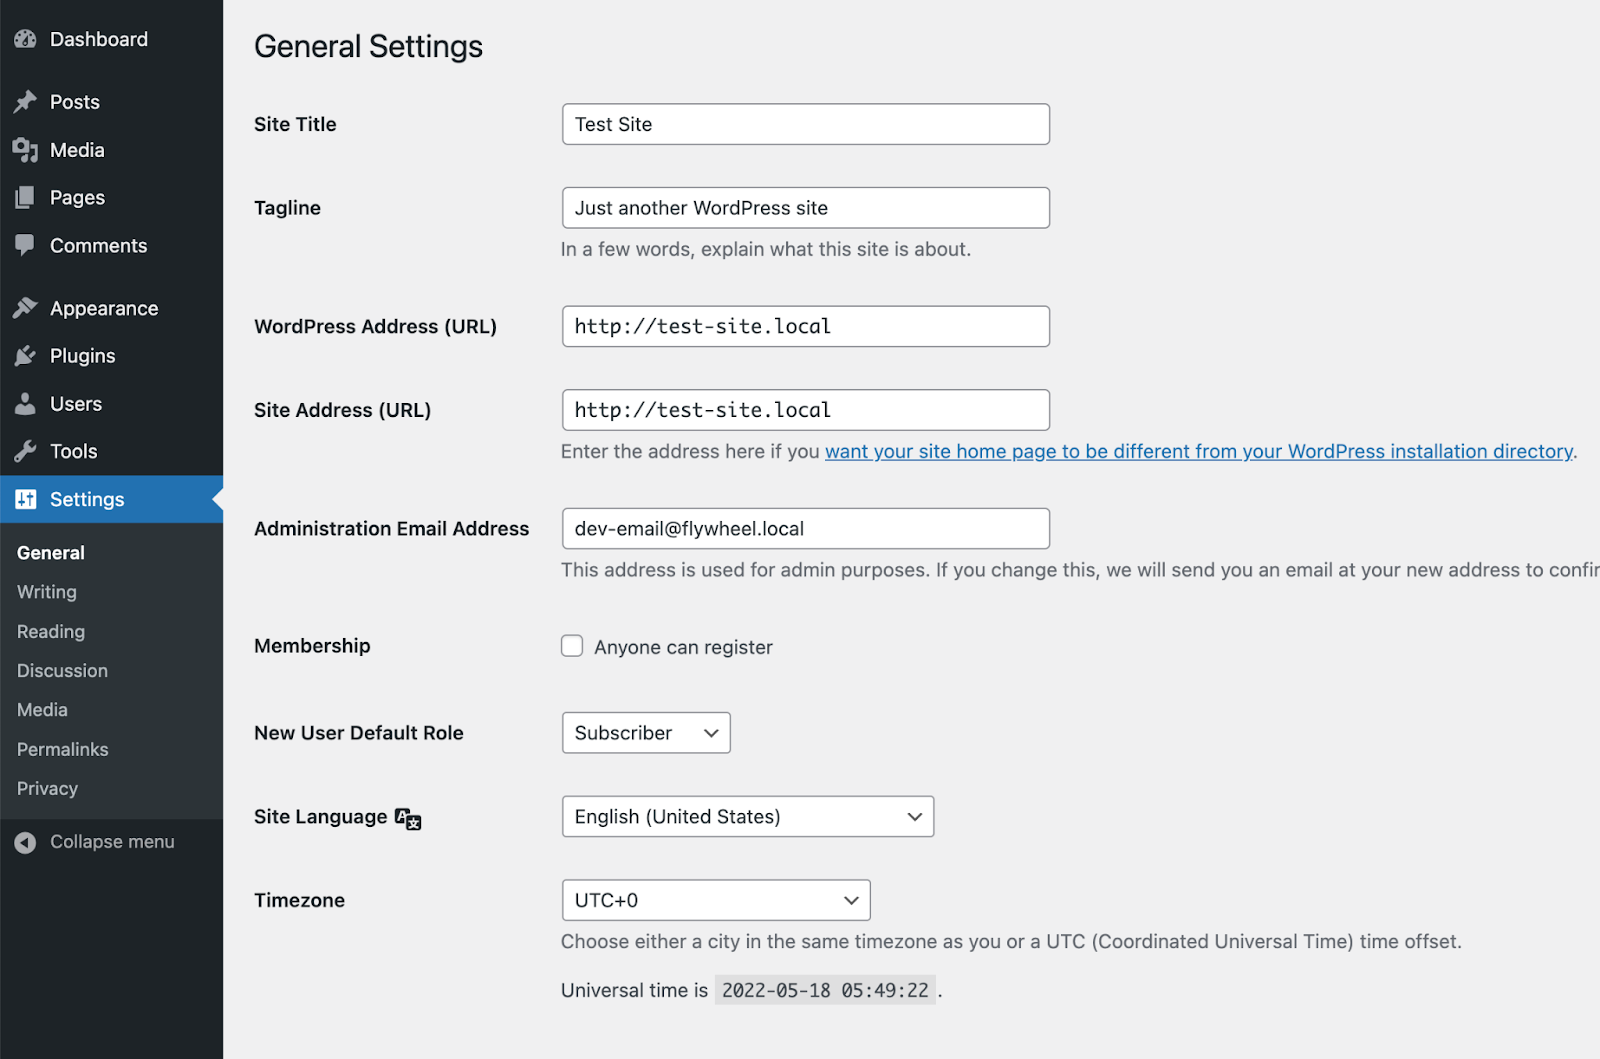Click into the Site Title field
The height and width of the screenshot is (1059, 1600).
click(x=805, y=124)
